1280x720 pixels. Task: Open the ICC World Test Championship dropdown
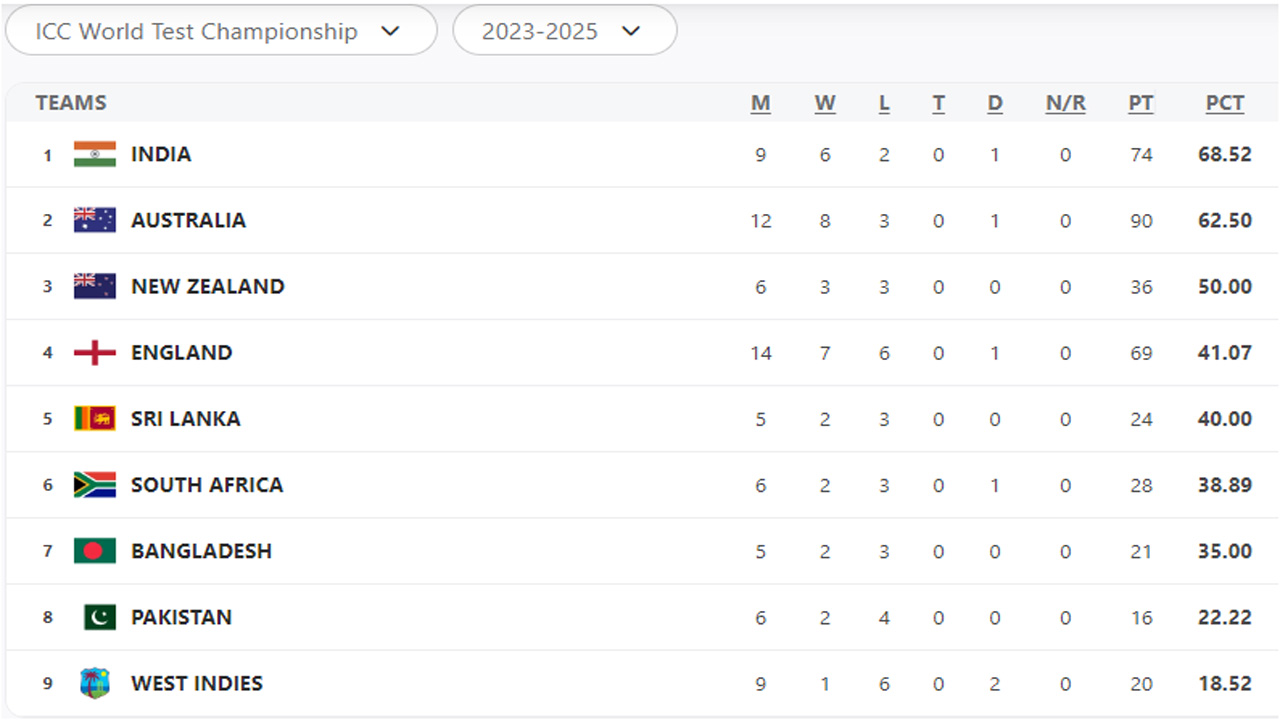coord(220,31)
